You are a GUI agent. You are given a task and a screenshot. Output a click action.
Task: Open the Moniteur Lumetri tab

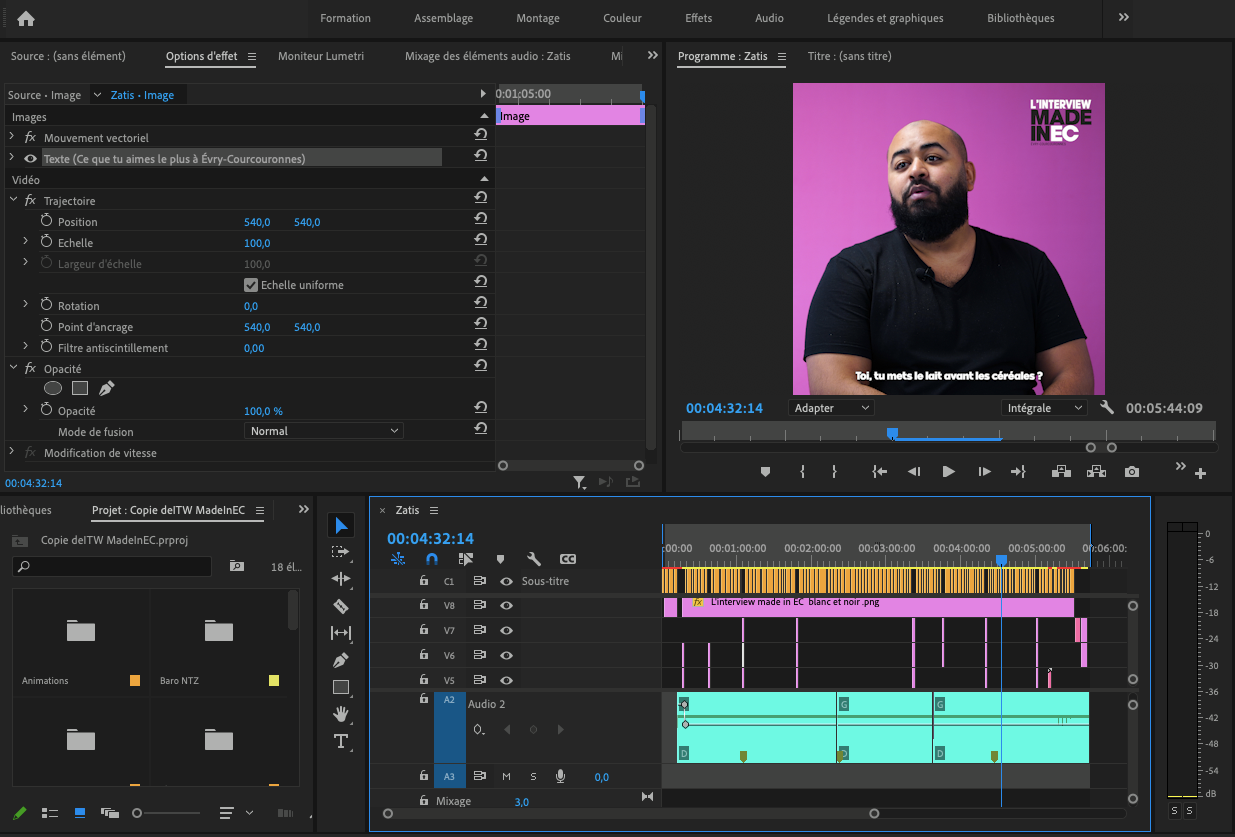point(321,56)
